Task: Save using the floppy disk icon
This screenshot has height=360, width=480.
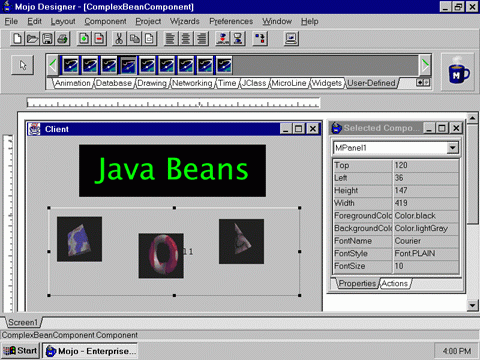Action: pyautogui.click(x=47, y=39)
